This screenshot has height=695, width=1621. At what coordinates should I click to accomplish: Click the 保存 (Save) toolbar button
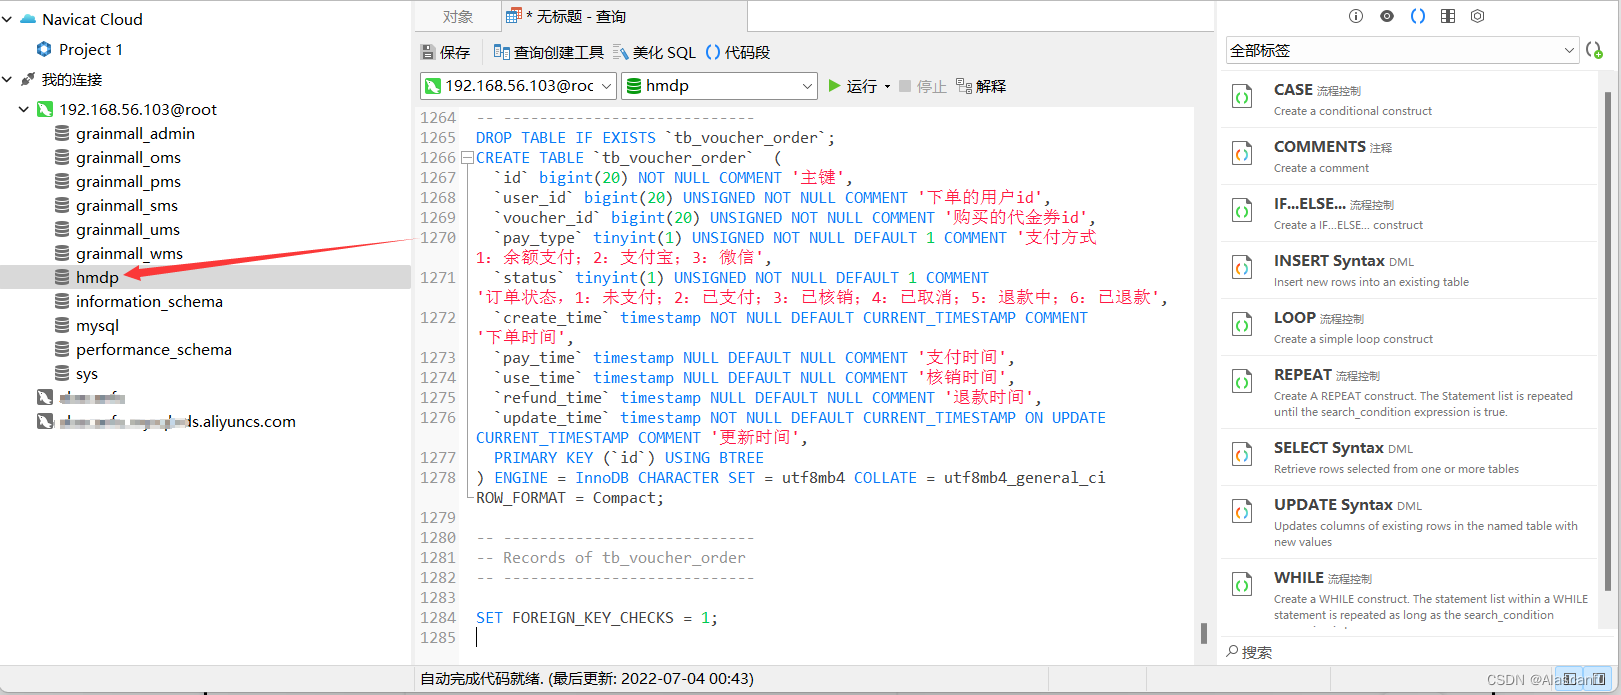(445, 52)
